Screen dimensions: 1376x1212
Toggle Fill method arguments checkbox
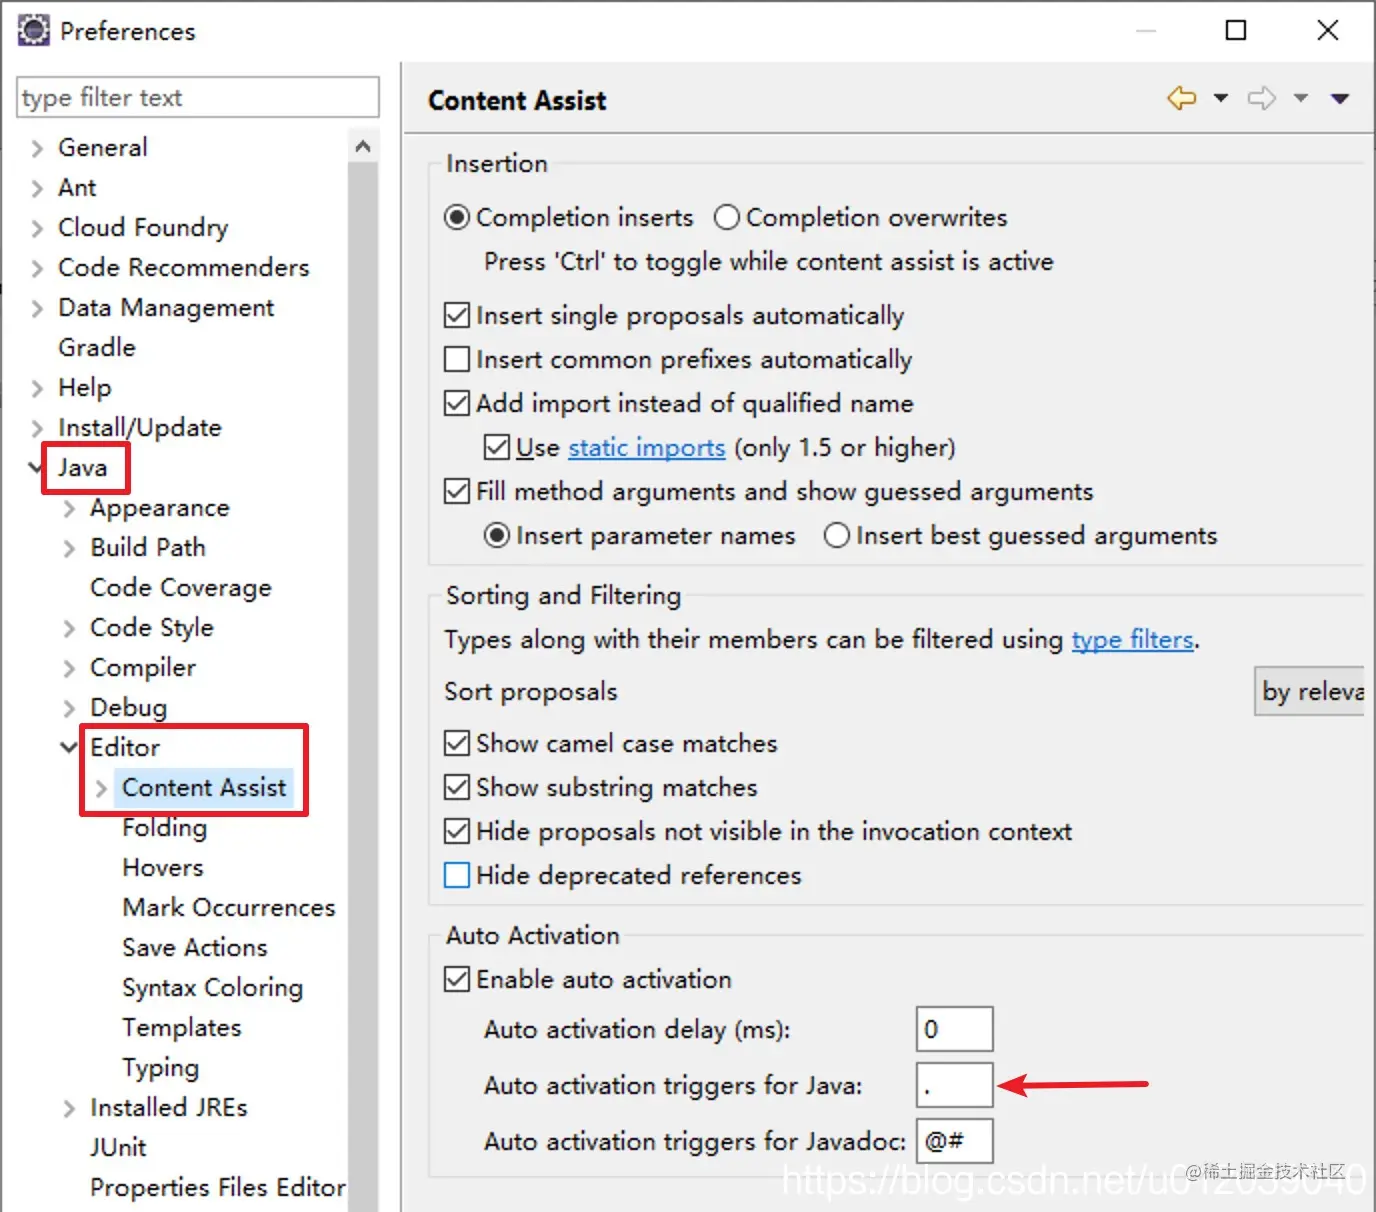point(457,491)
